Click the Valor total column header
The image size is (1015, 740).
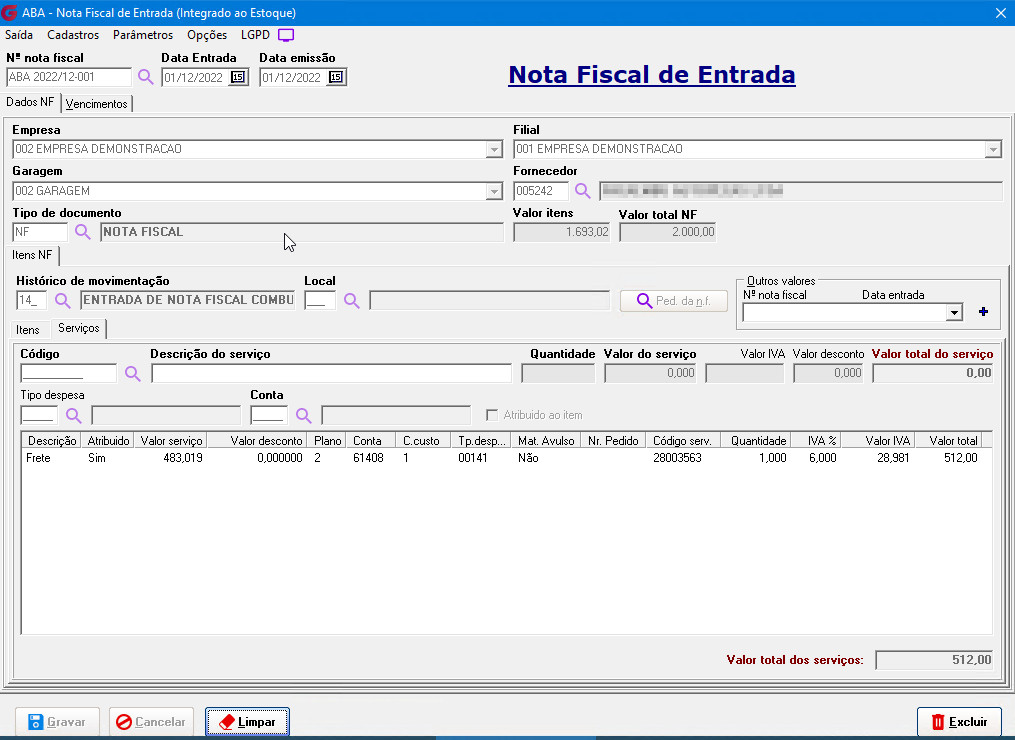tap(948, 441)
